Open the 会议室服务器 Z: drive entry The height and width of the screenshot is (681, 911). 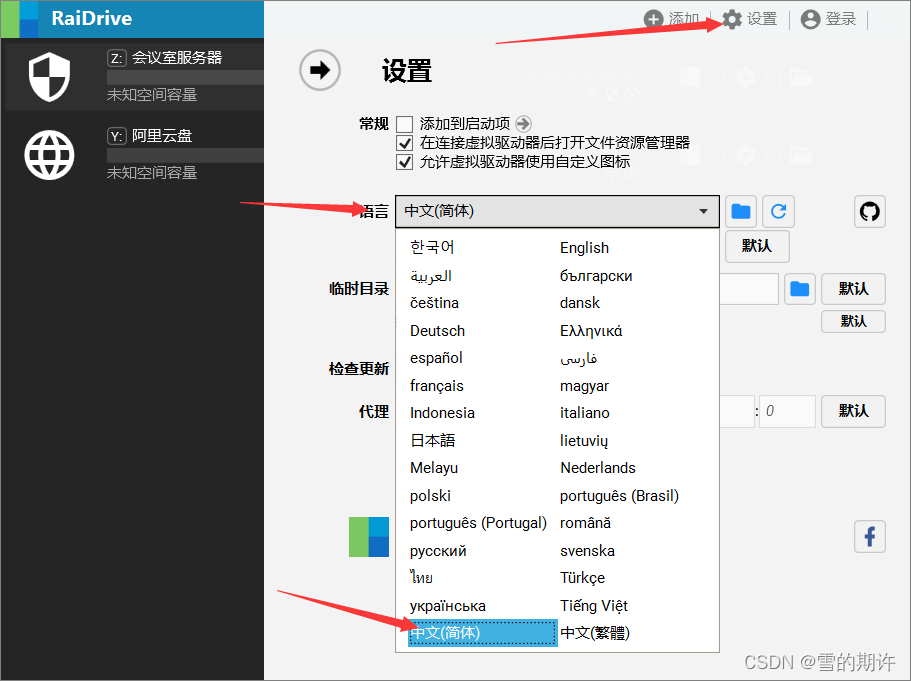tap(134, 77)
